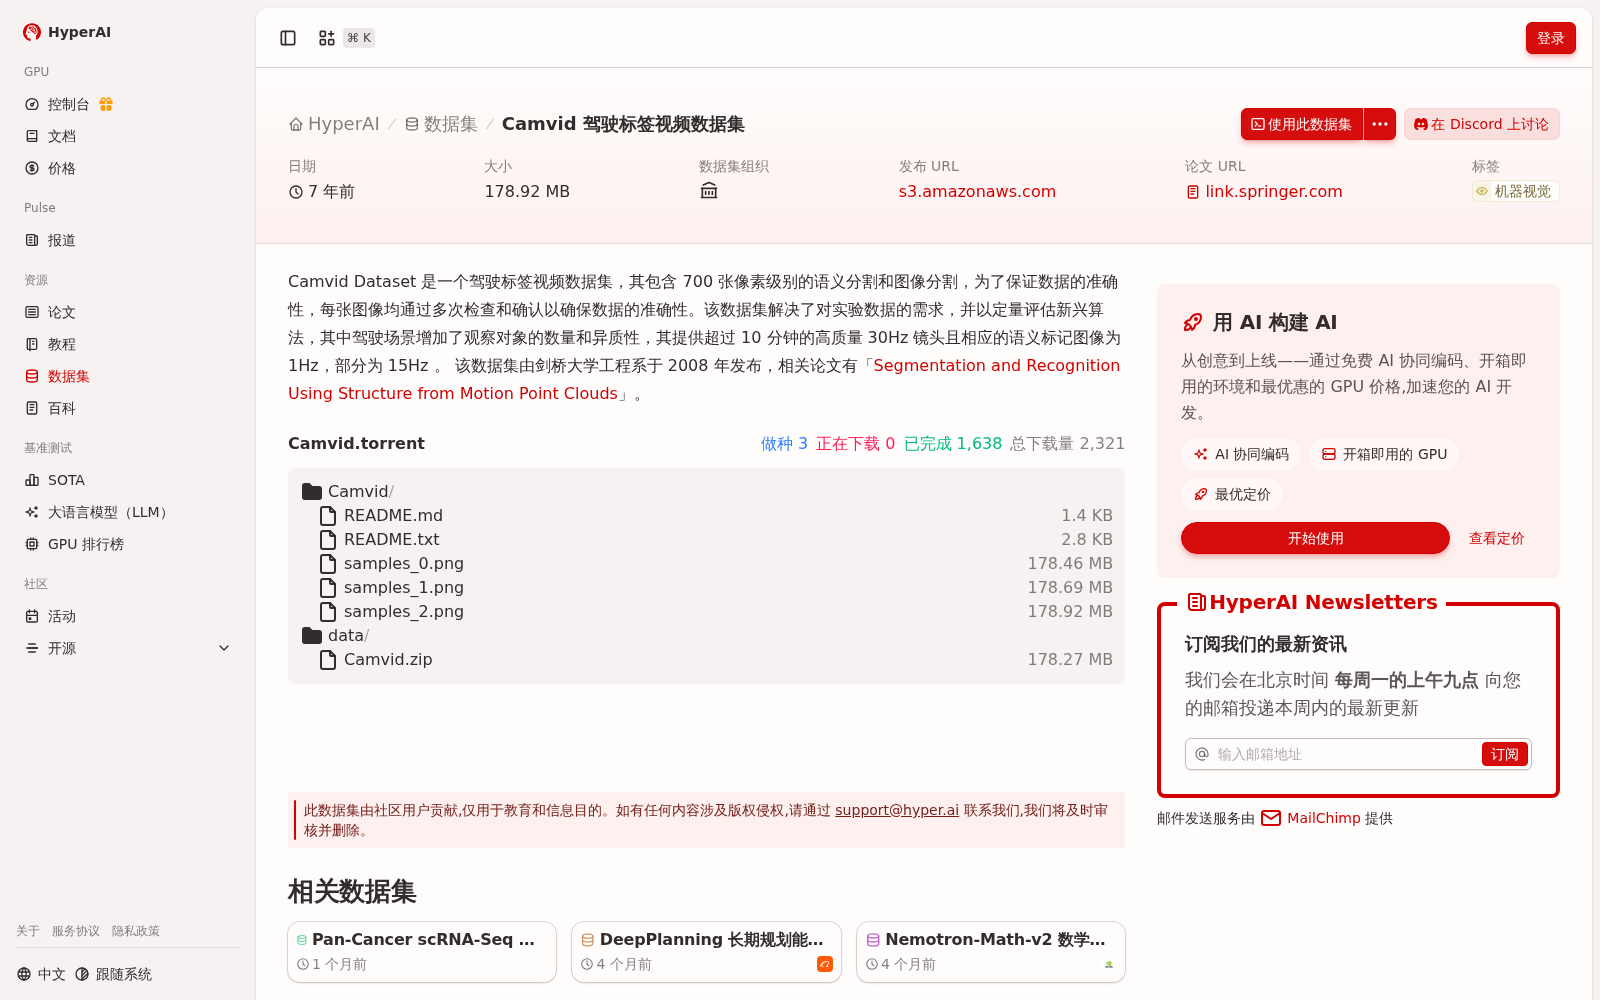Click 做种 3 seeding stat

tap(784, 443)
